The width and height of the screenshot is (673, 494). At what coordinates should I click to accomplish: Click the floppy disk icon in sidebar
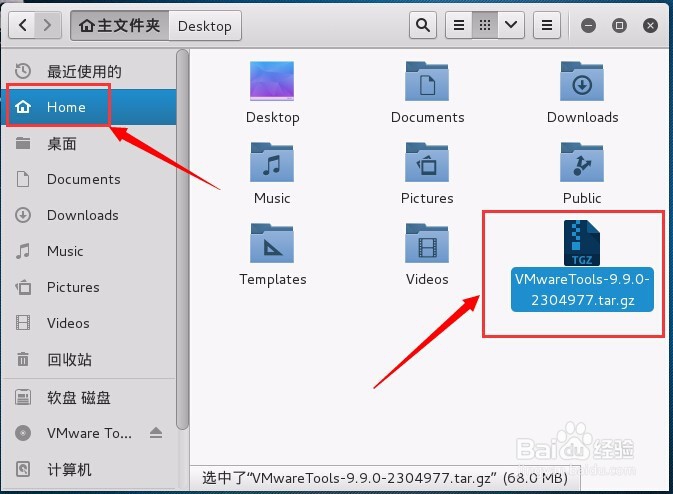coord(23,397)
